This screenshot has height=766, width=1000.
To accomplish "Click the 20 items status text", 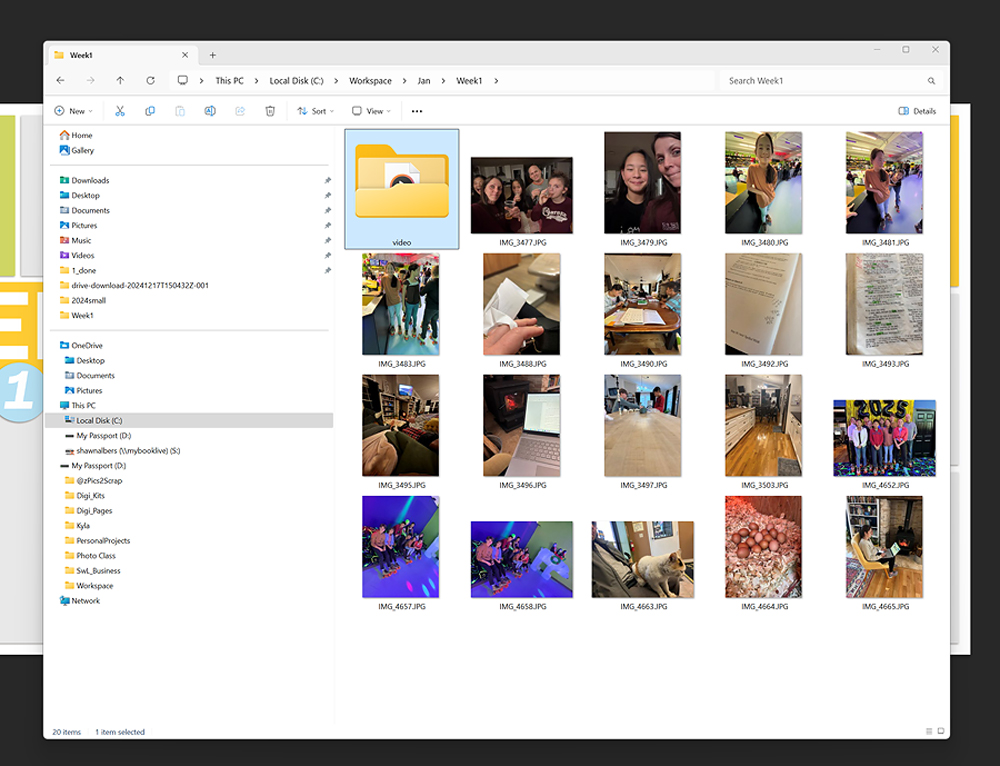I will [66, 732].
